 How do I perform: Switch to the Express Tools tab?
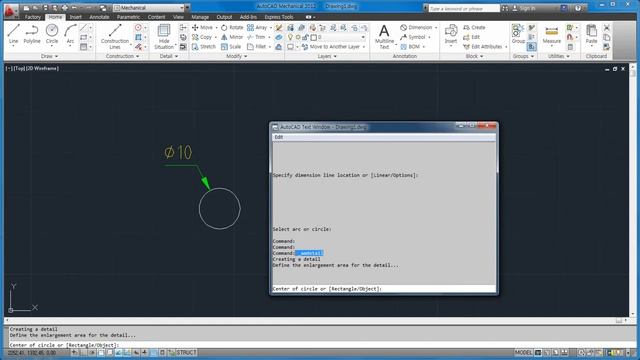coord(279,17)
